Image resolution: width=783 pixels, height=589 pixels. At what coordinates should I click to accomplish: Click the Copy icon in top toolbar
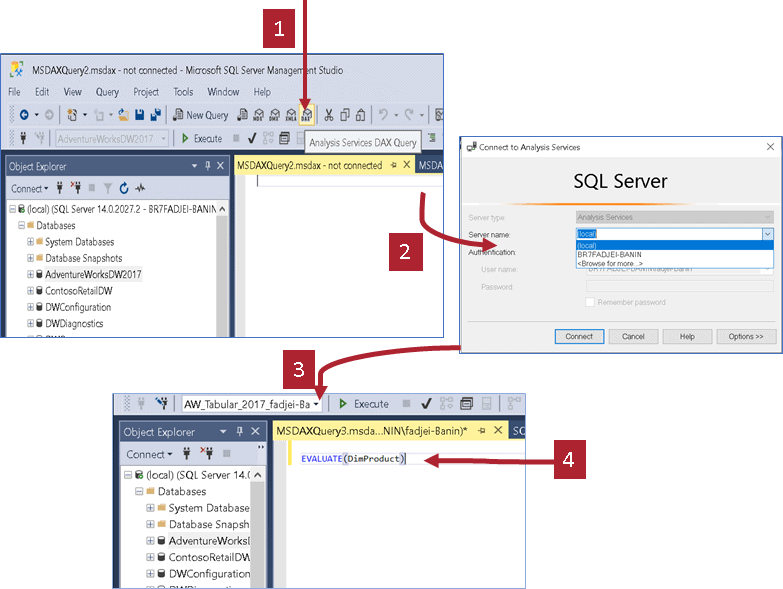(345, 115)
